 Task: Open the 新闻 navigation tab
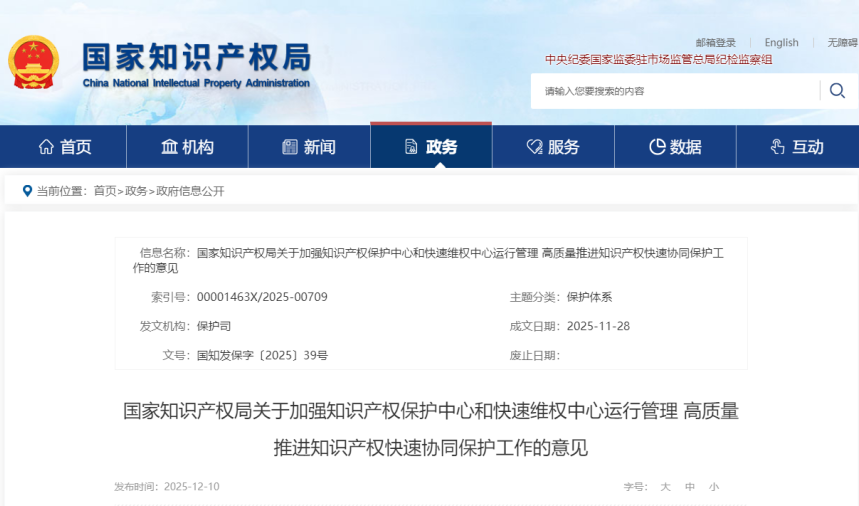click(x=309, y=147)
